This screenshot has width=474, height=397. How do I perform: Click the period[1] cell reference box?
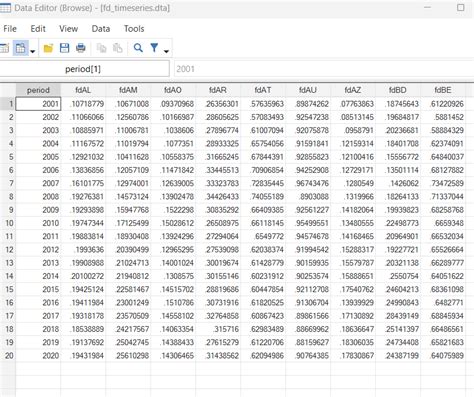83,69
